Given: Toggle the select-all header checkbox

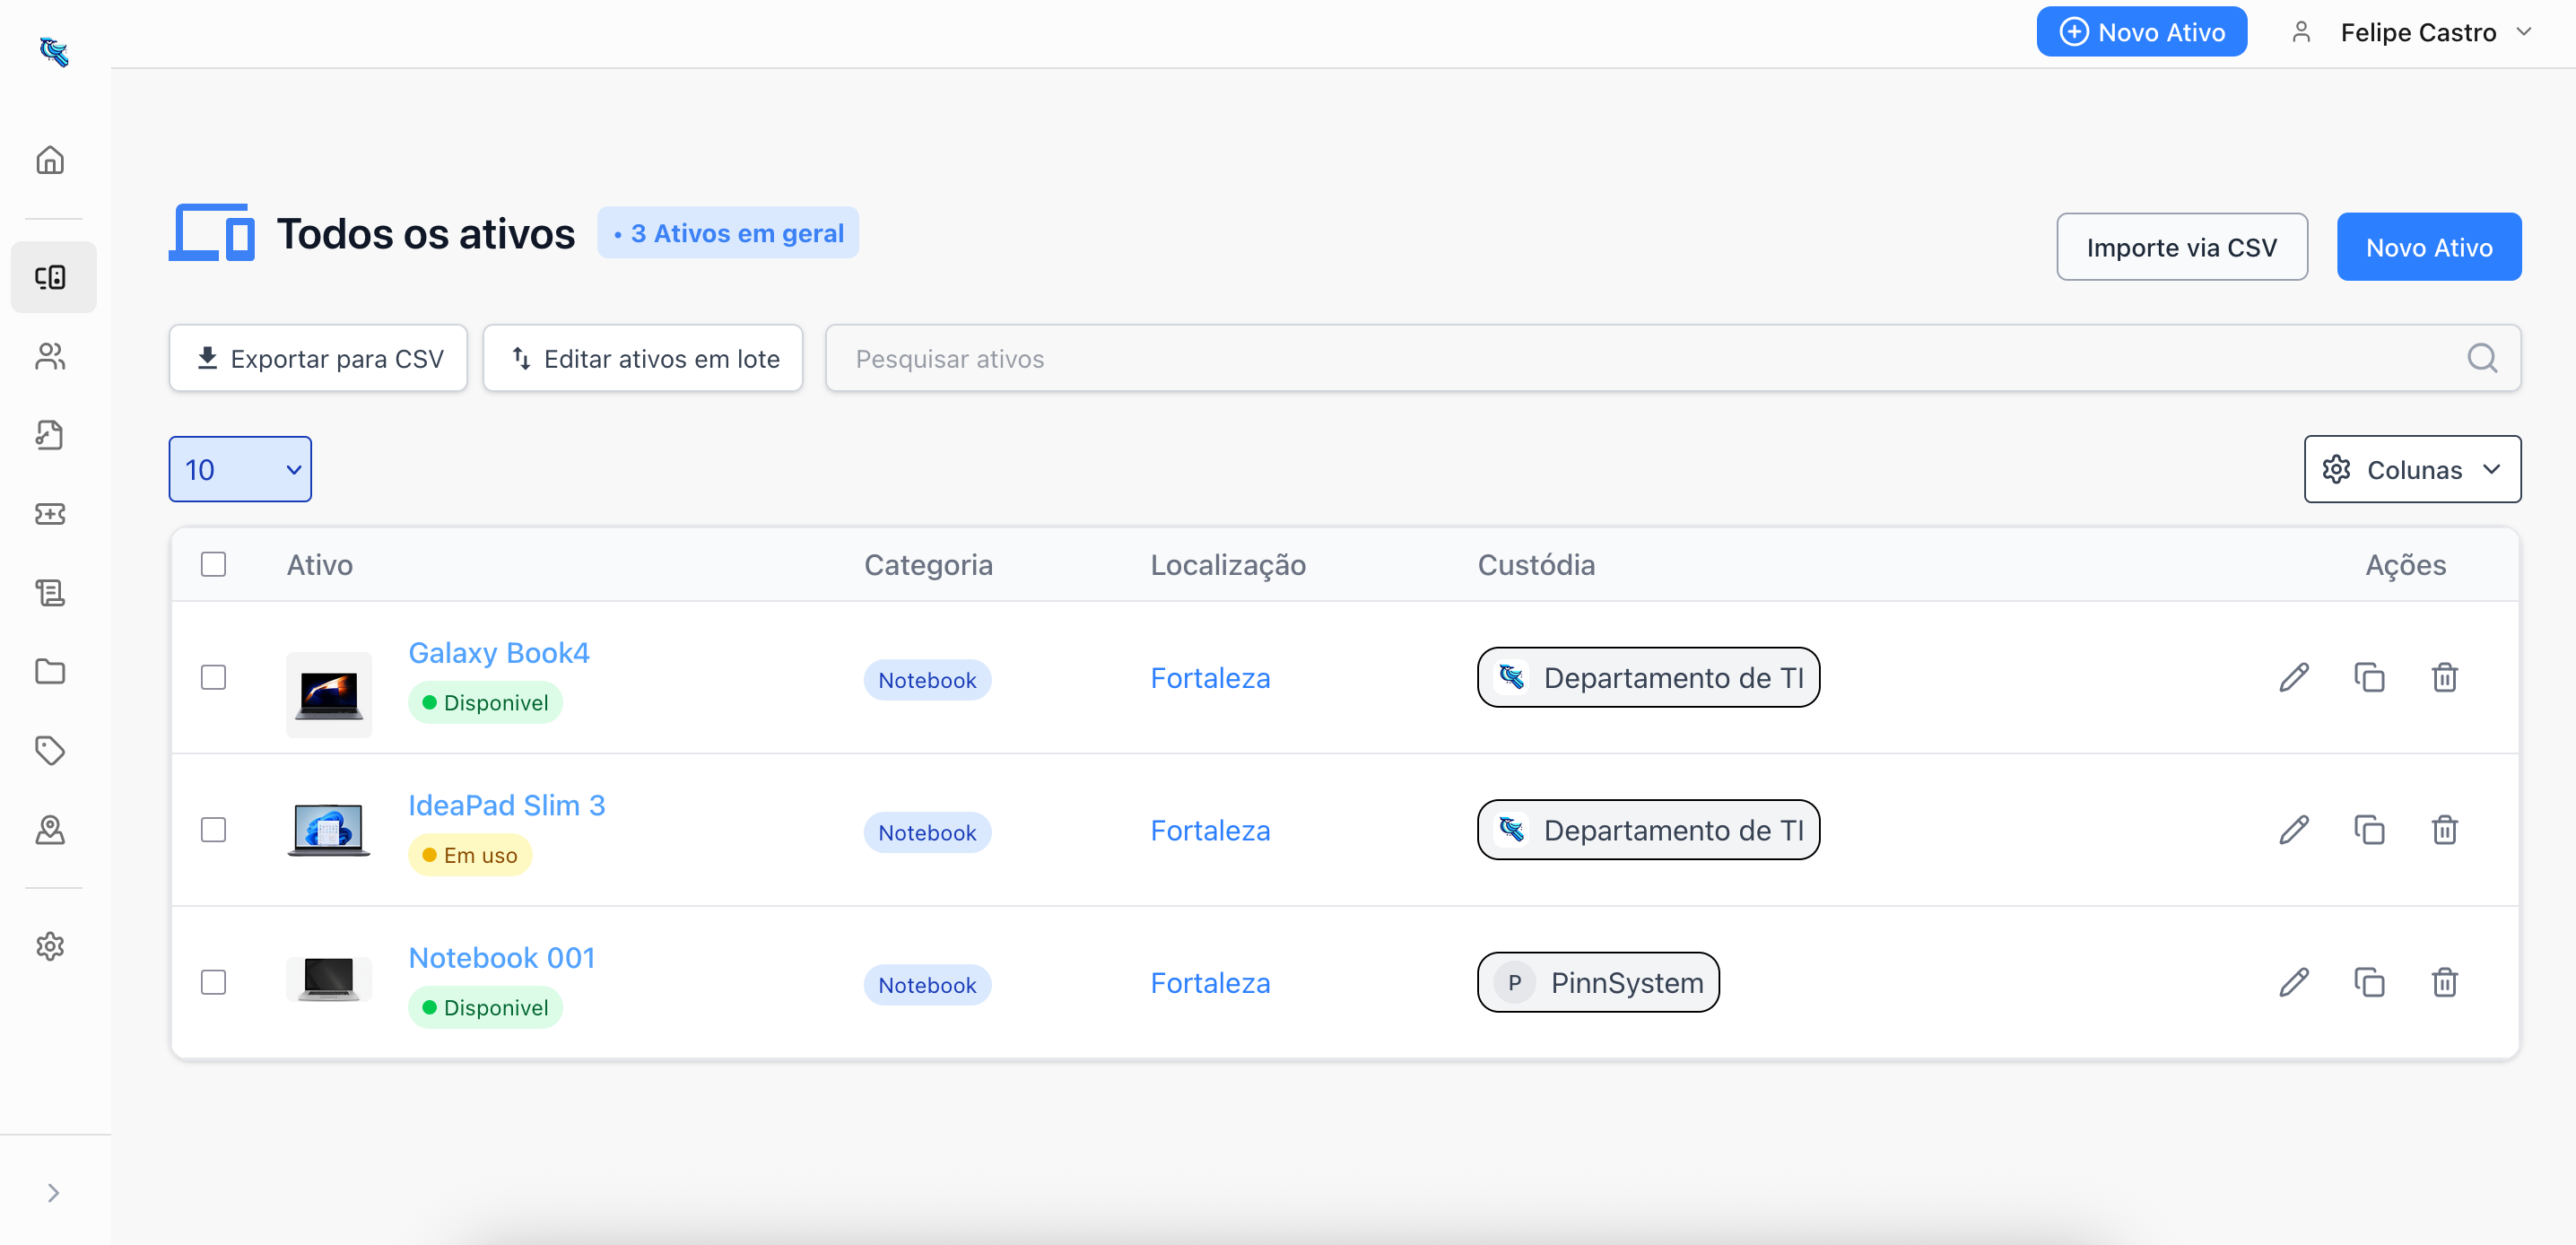Looking at the screenshot, I should click(x=213, y=565).
